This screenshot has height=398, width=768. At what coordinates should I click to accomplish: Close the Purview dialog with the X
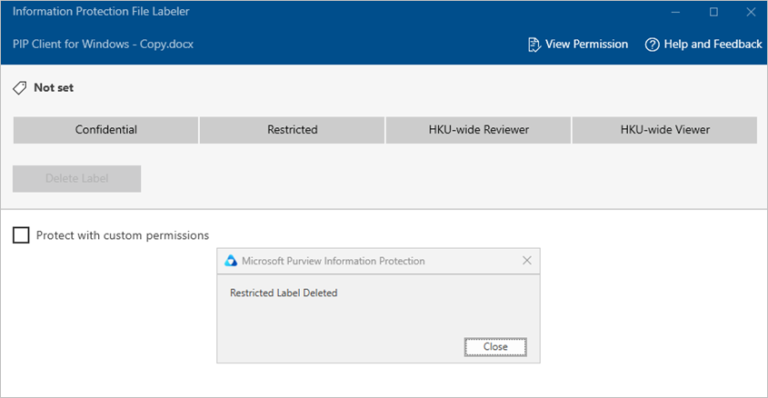[x=527, y=260]
